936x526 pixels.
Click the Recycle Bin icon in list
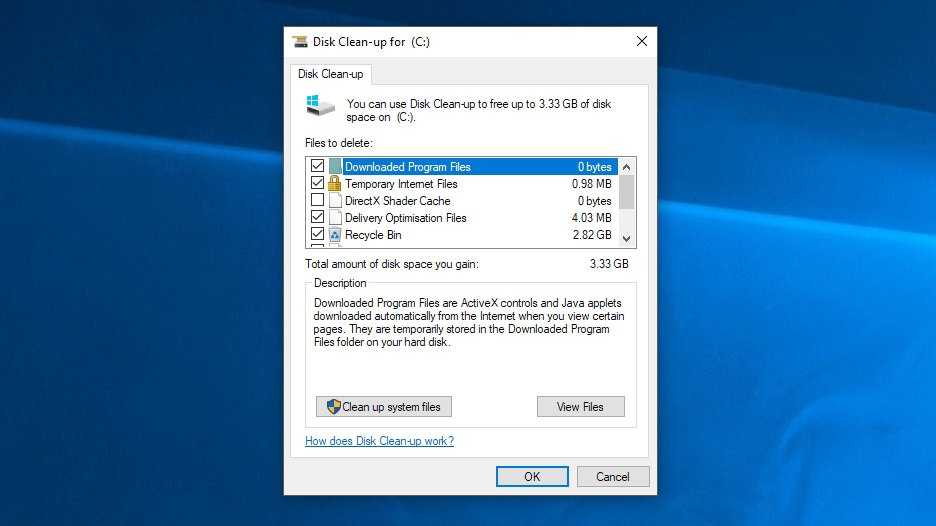pos(335,235)
